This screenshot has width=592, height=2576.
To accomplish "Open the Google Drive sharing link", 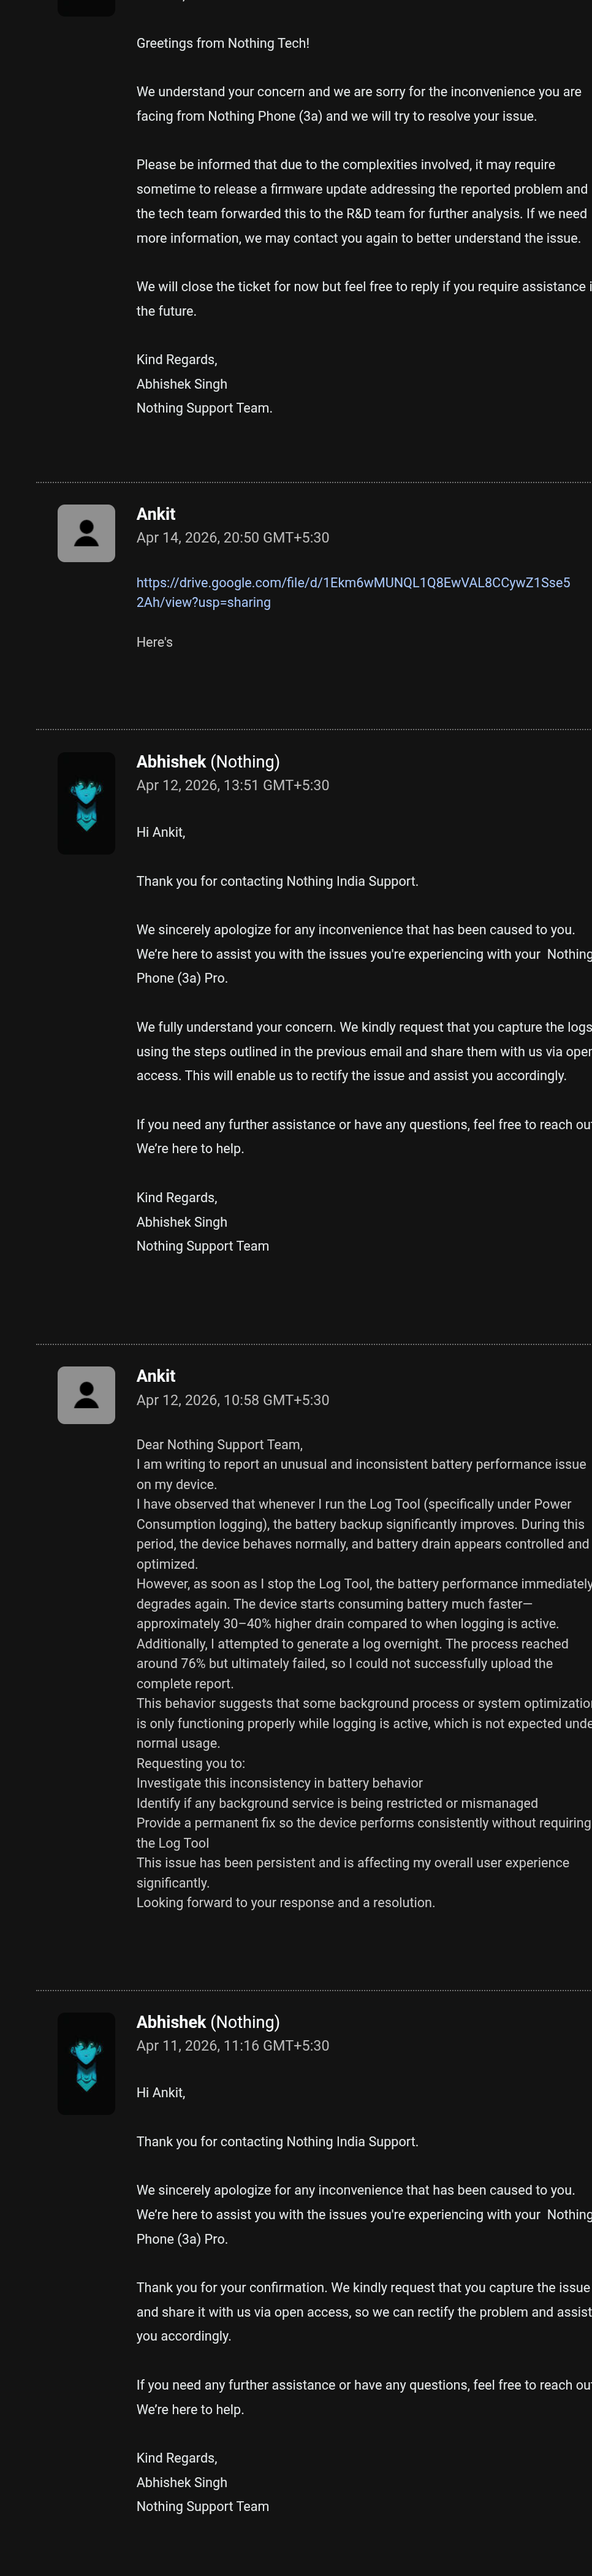I will (353, 592).
